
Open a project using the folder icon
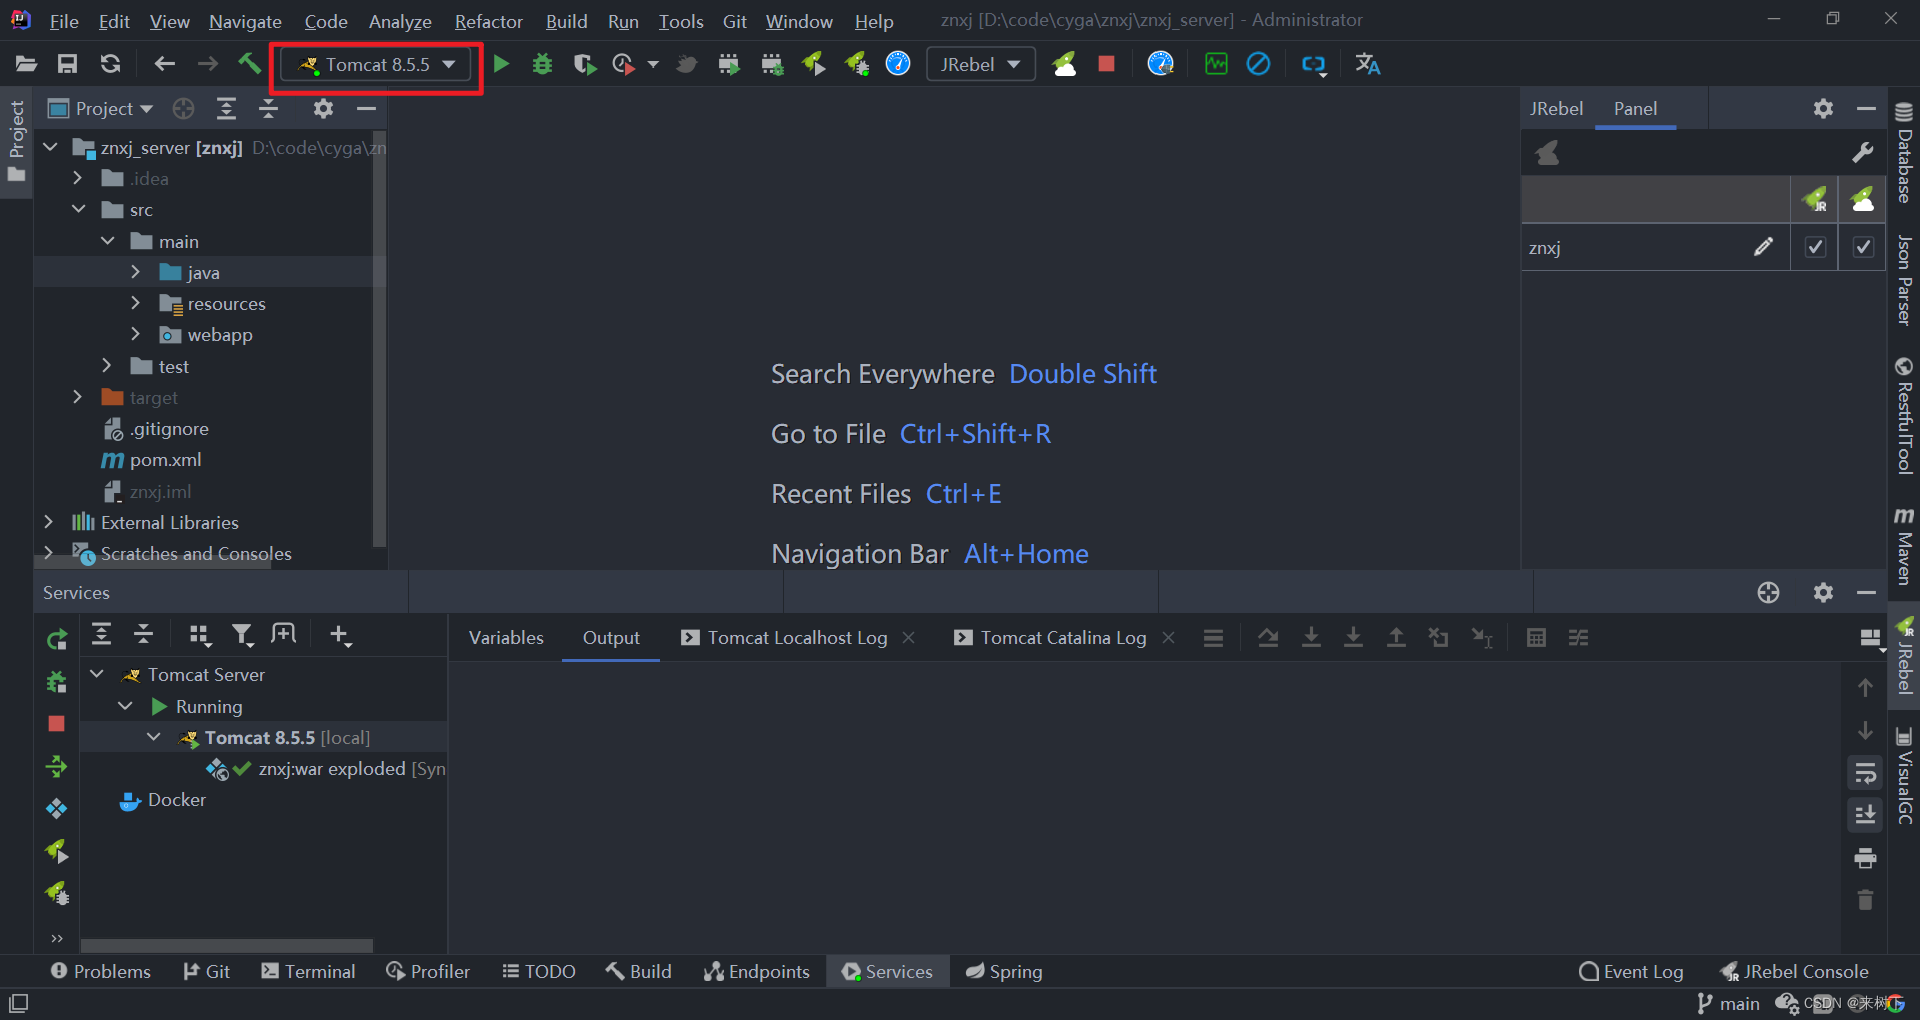click(x=26, y=64)
